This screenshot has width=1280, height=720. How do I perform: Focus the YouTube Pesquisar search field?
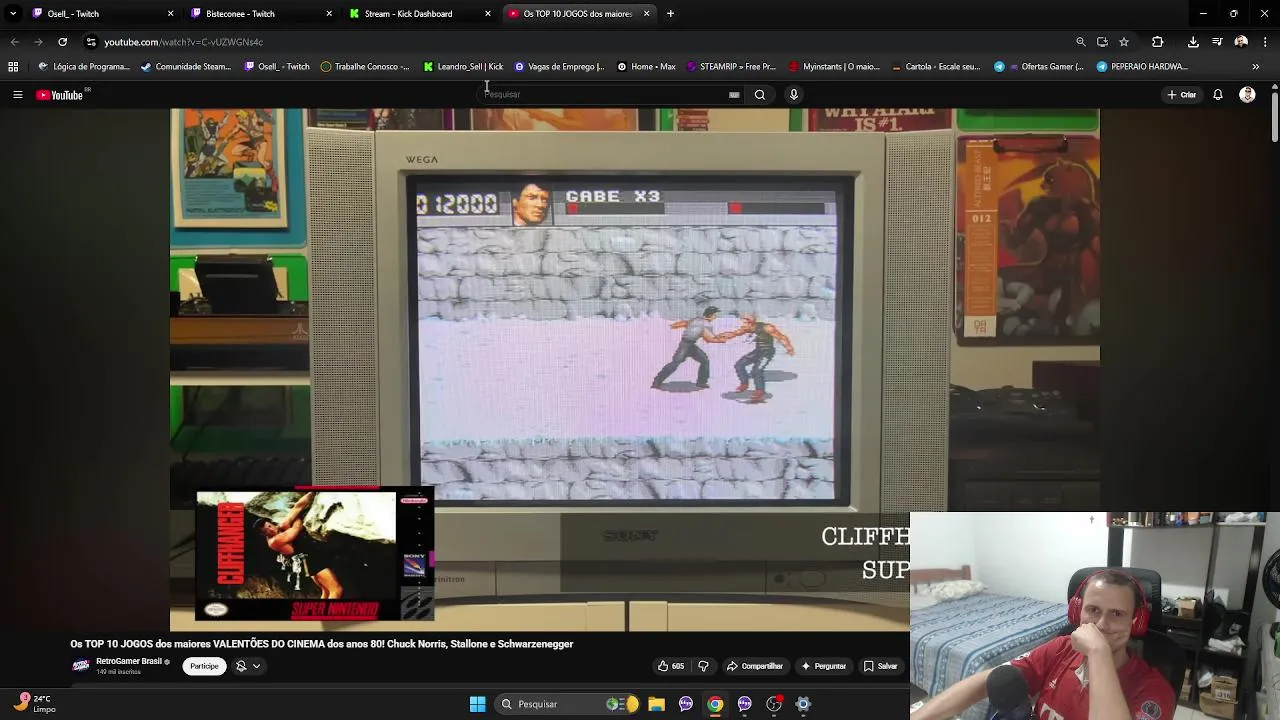tap(605, 95)
